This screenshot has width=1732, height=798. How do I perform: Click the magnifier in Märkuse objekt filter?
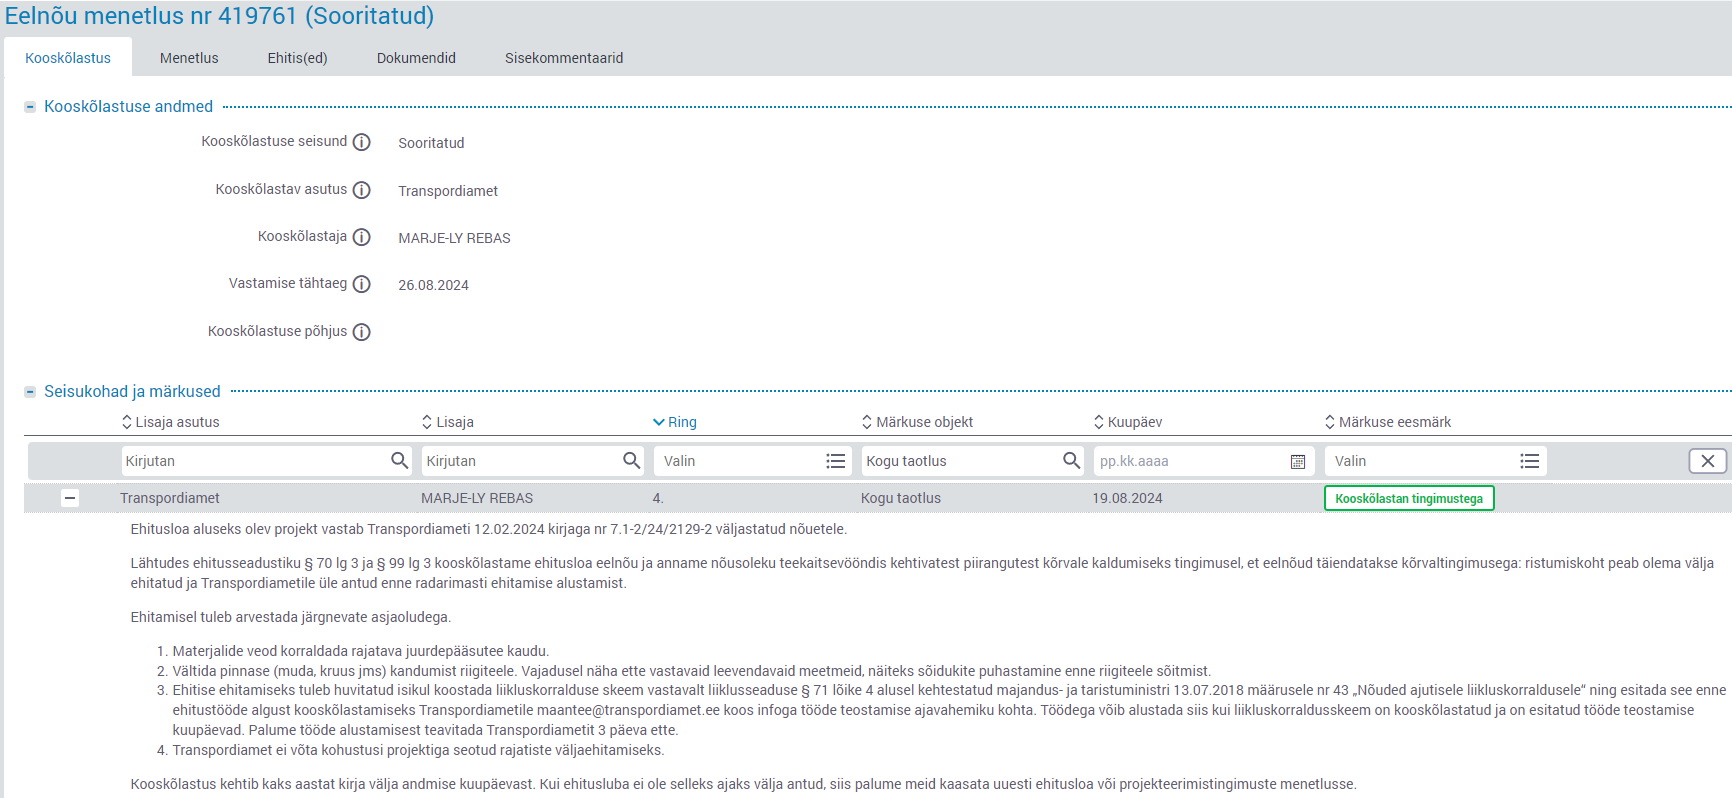pyautogui.click(x=1071, y=460)
